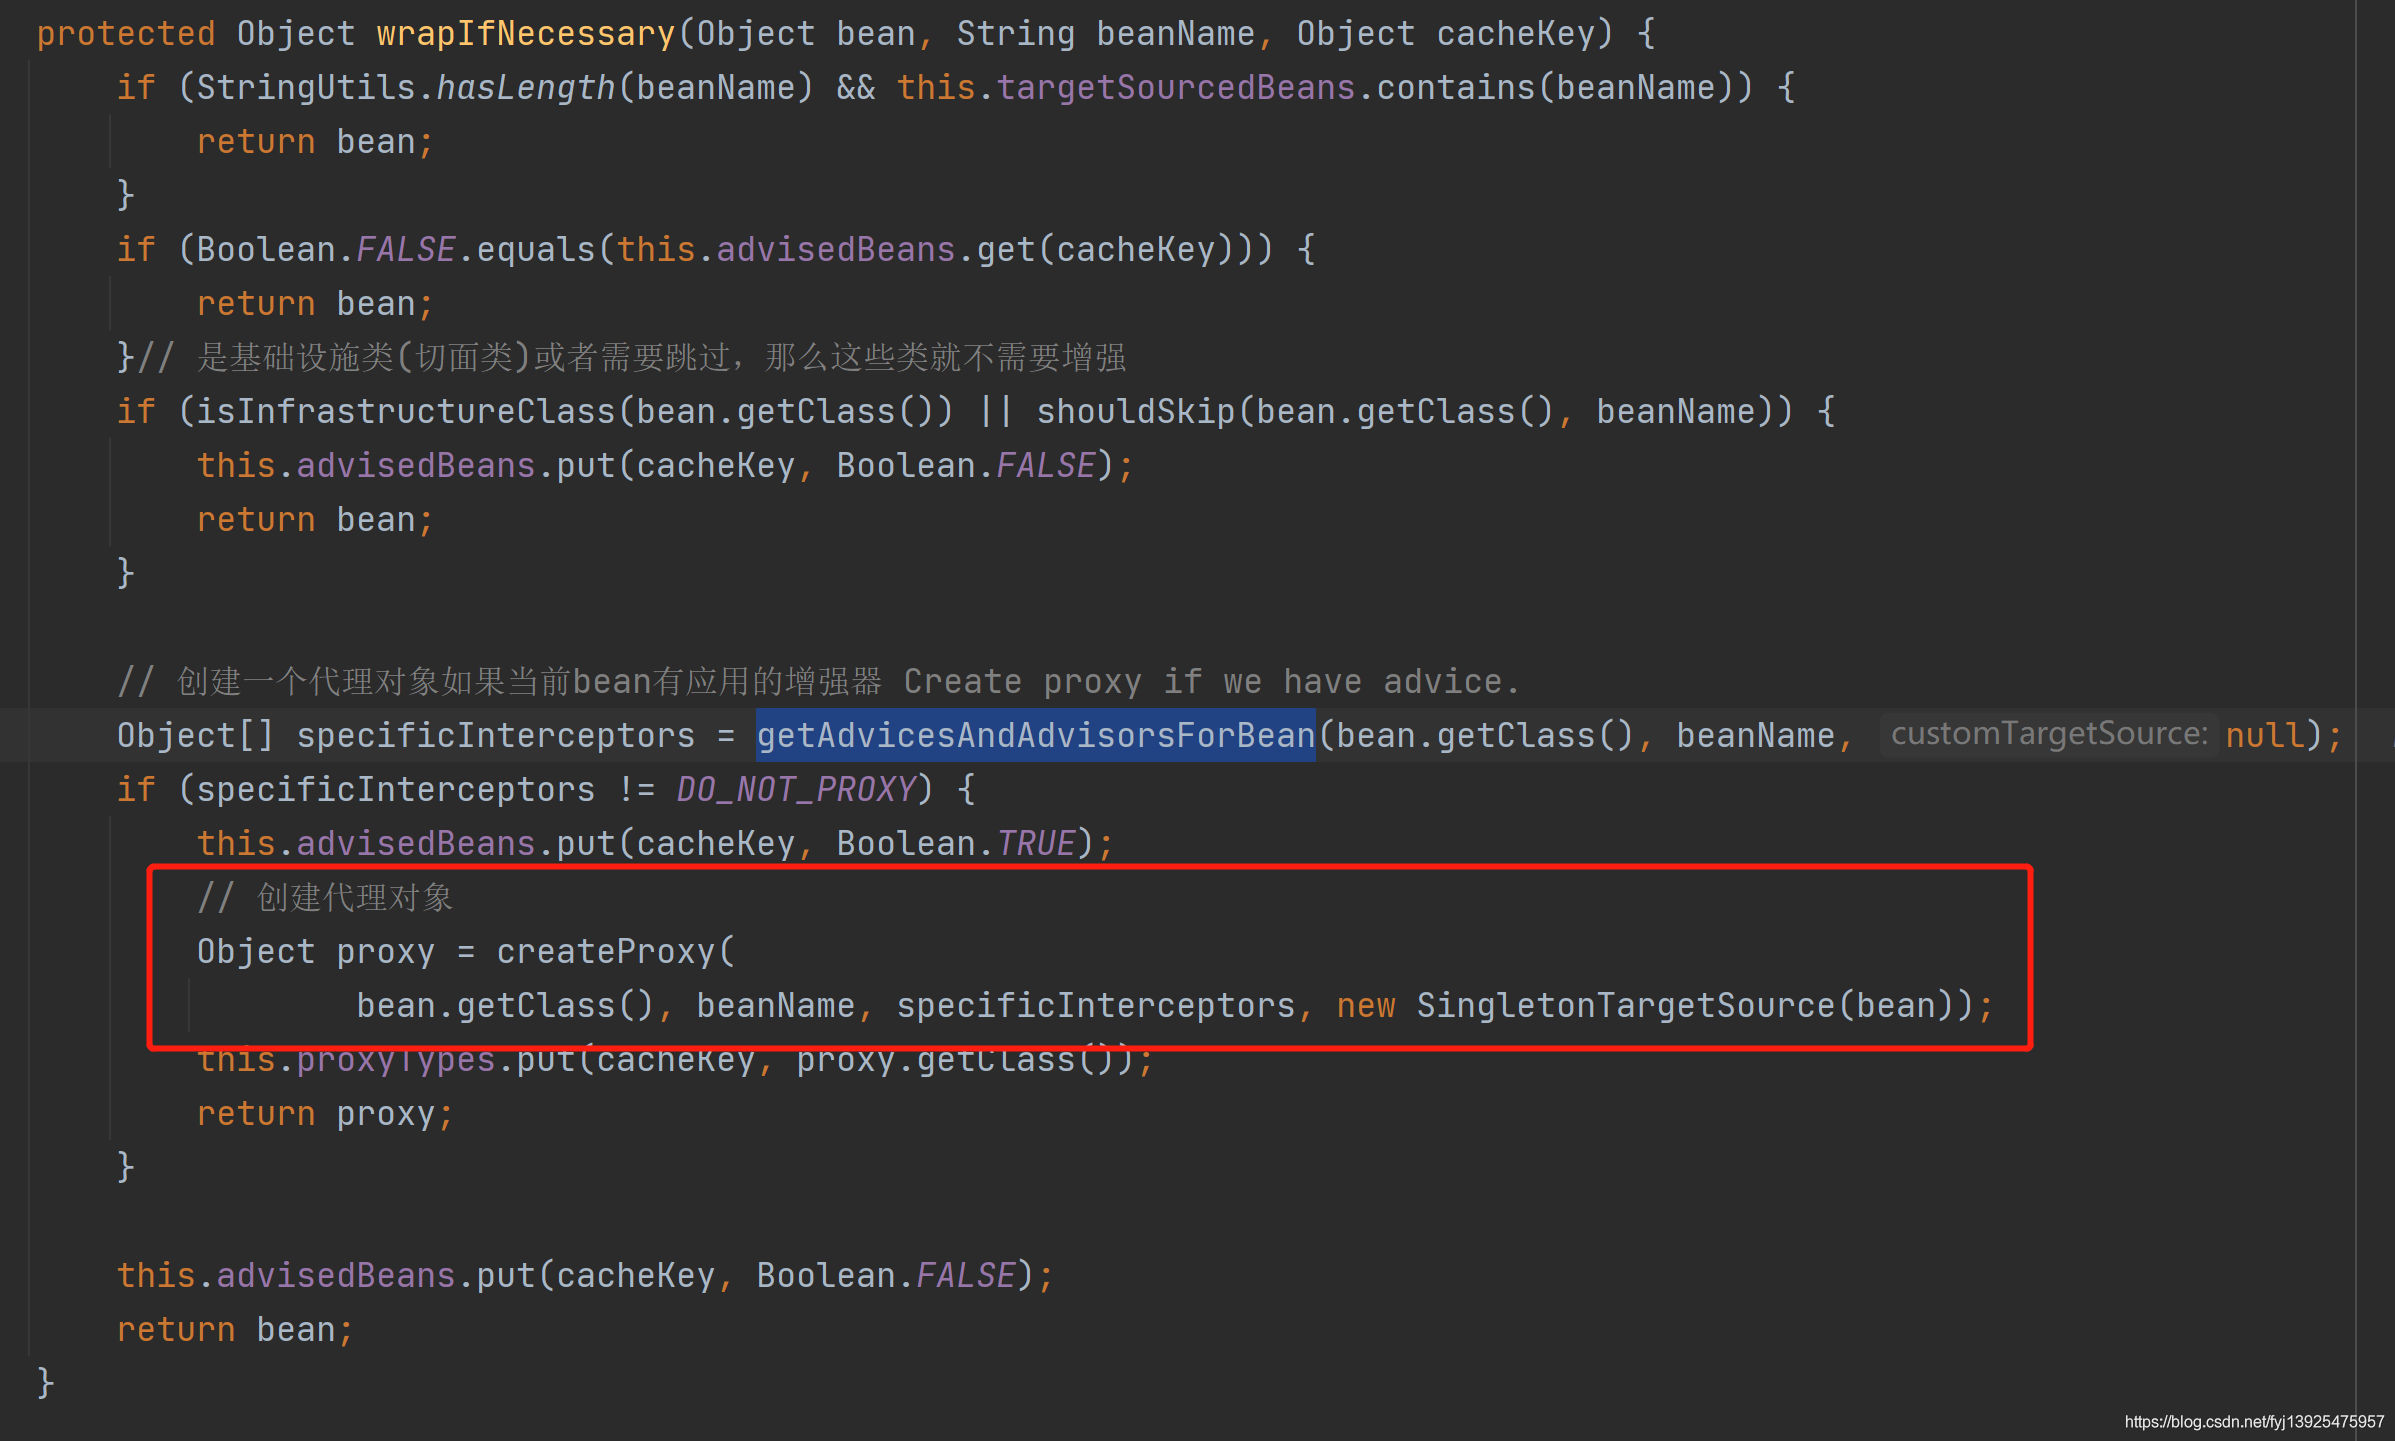
Task: Click 'String beanName' parameter in signature
Action: 1106,34
